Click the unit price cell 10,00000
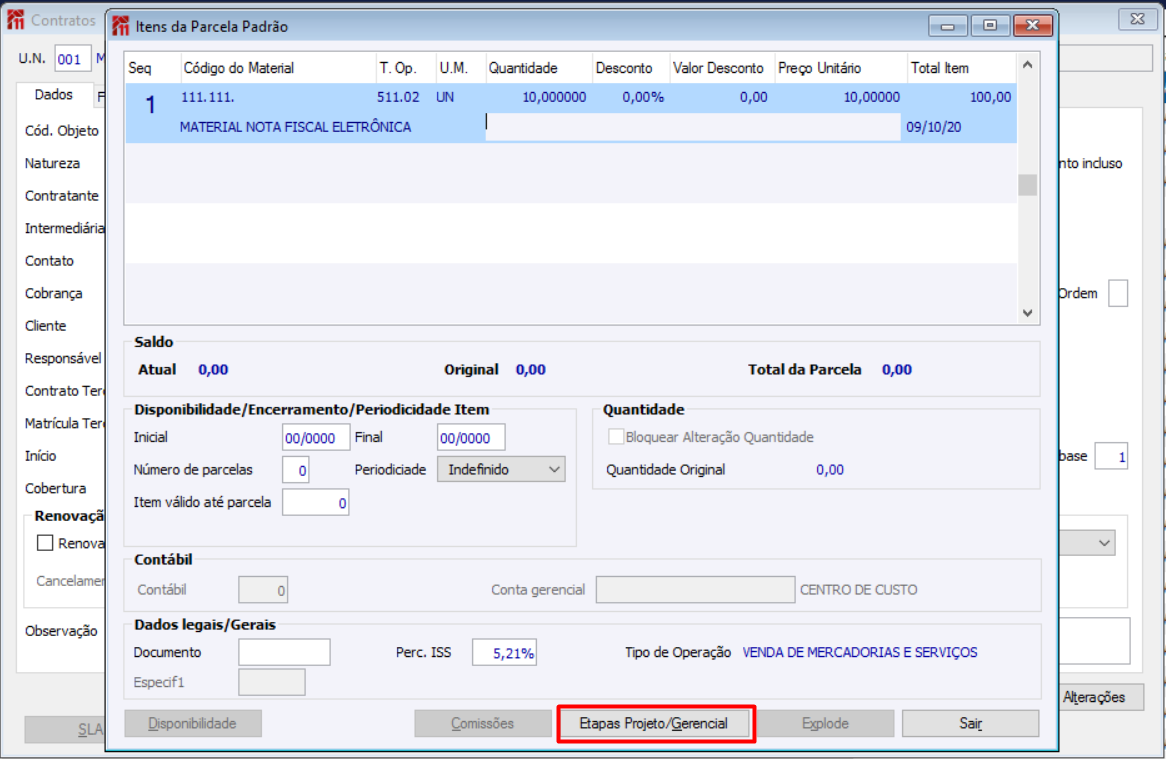This screenshot has width=1166, height=759. (x=872, y=97)
